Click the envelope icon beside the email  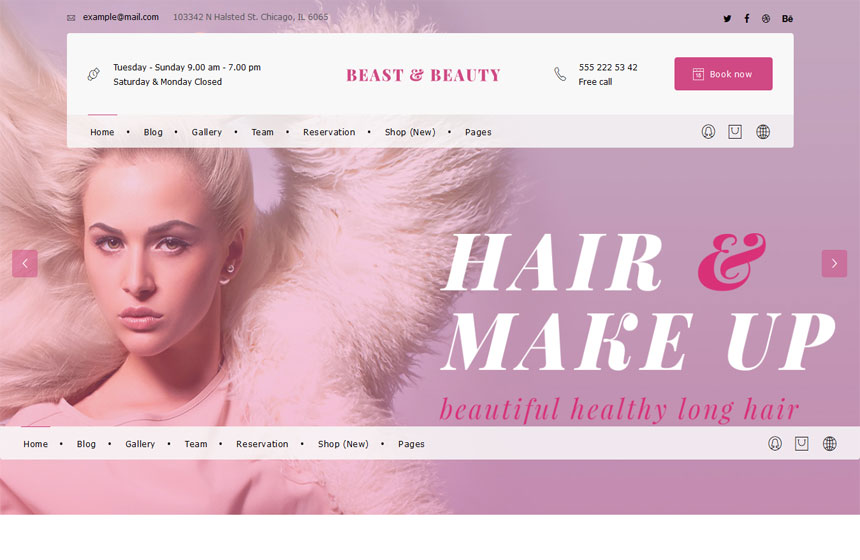pyautogui.click(x=71, y=18)
